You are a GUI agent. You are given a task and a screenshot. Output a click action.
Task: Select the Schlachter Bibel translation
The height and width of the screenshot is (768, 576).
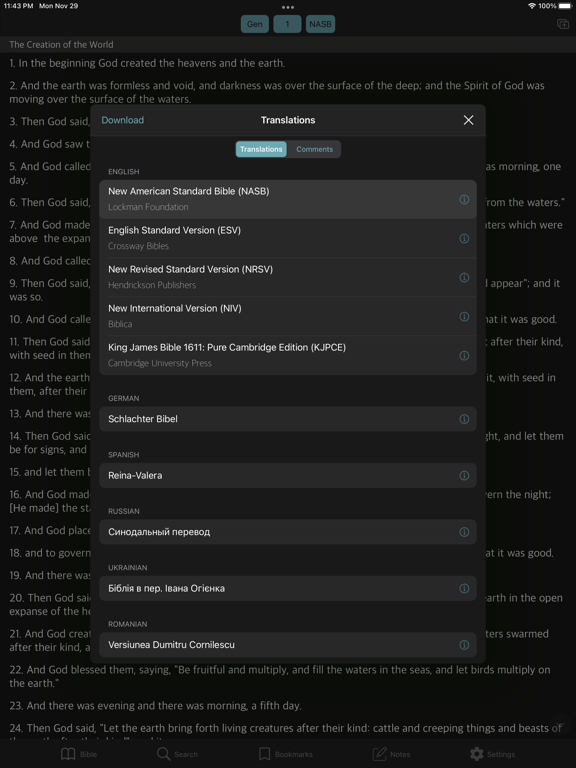click(x=288, y=419)
